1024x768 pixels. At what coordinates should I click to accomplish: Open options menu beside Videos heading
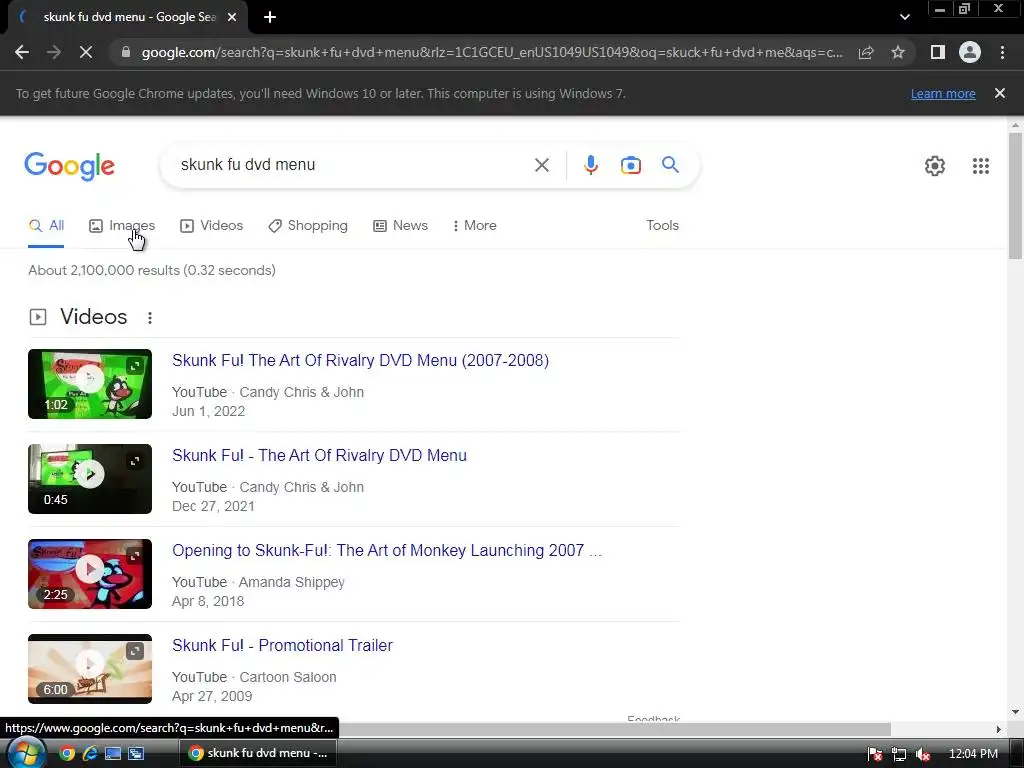150,317
